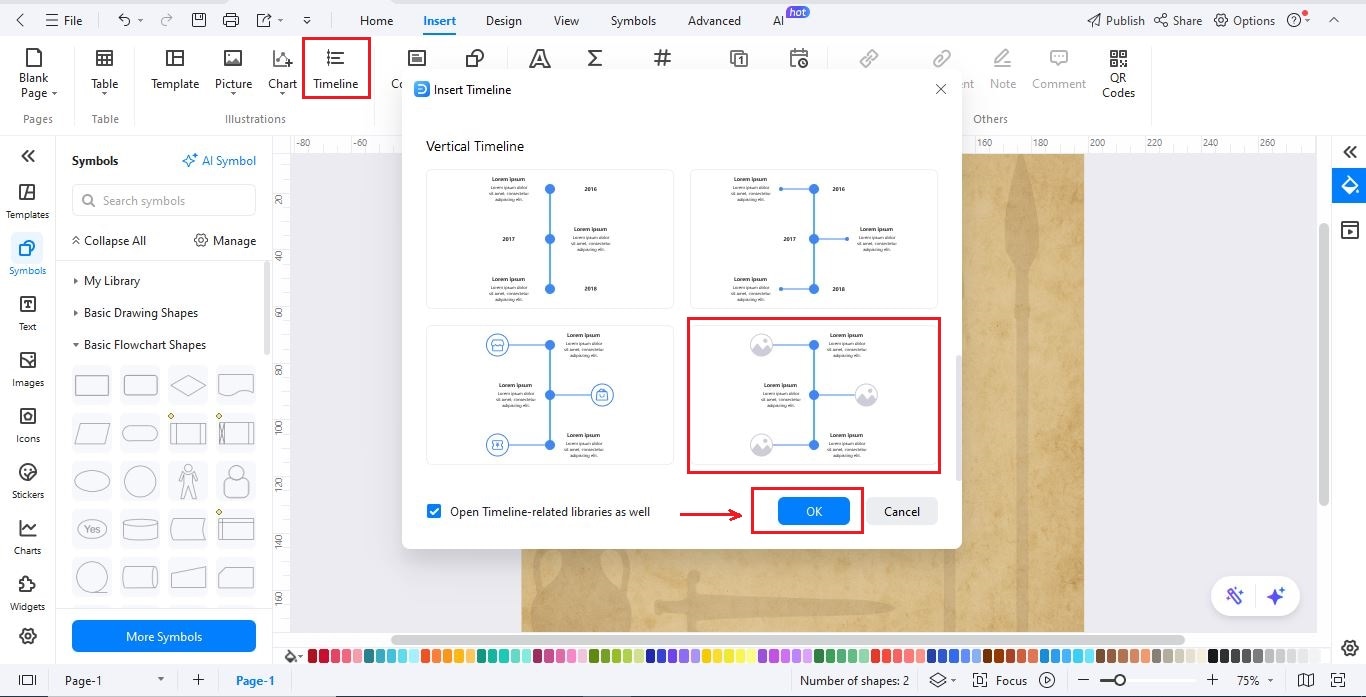
Task: Uncheck Open Timeline-related libraries as well
Action: 434,511
